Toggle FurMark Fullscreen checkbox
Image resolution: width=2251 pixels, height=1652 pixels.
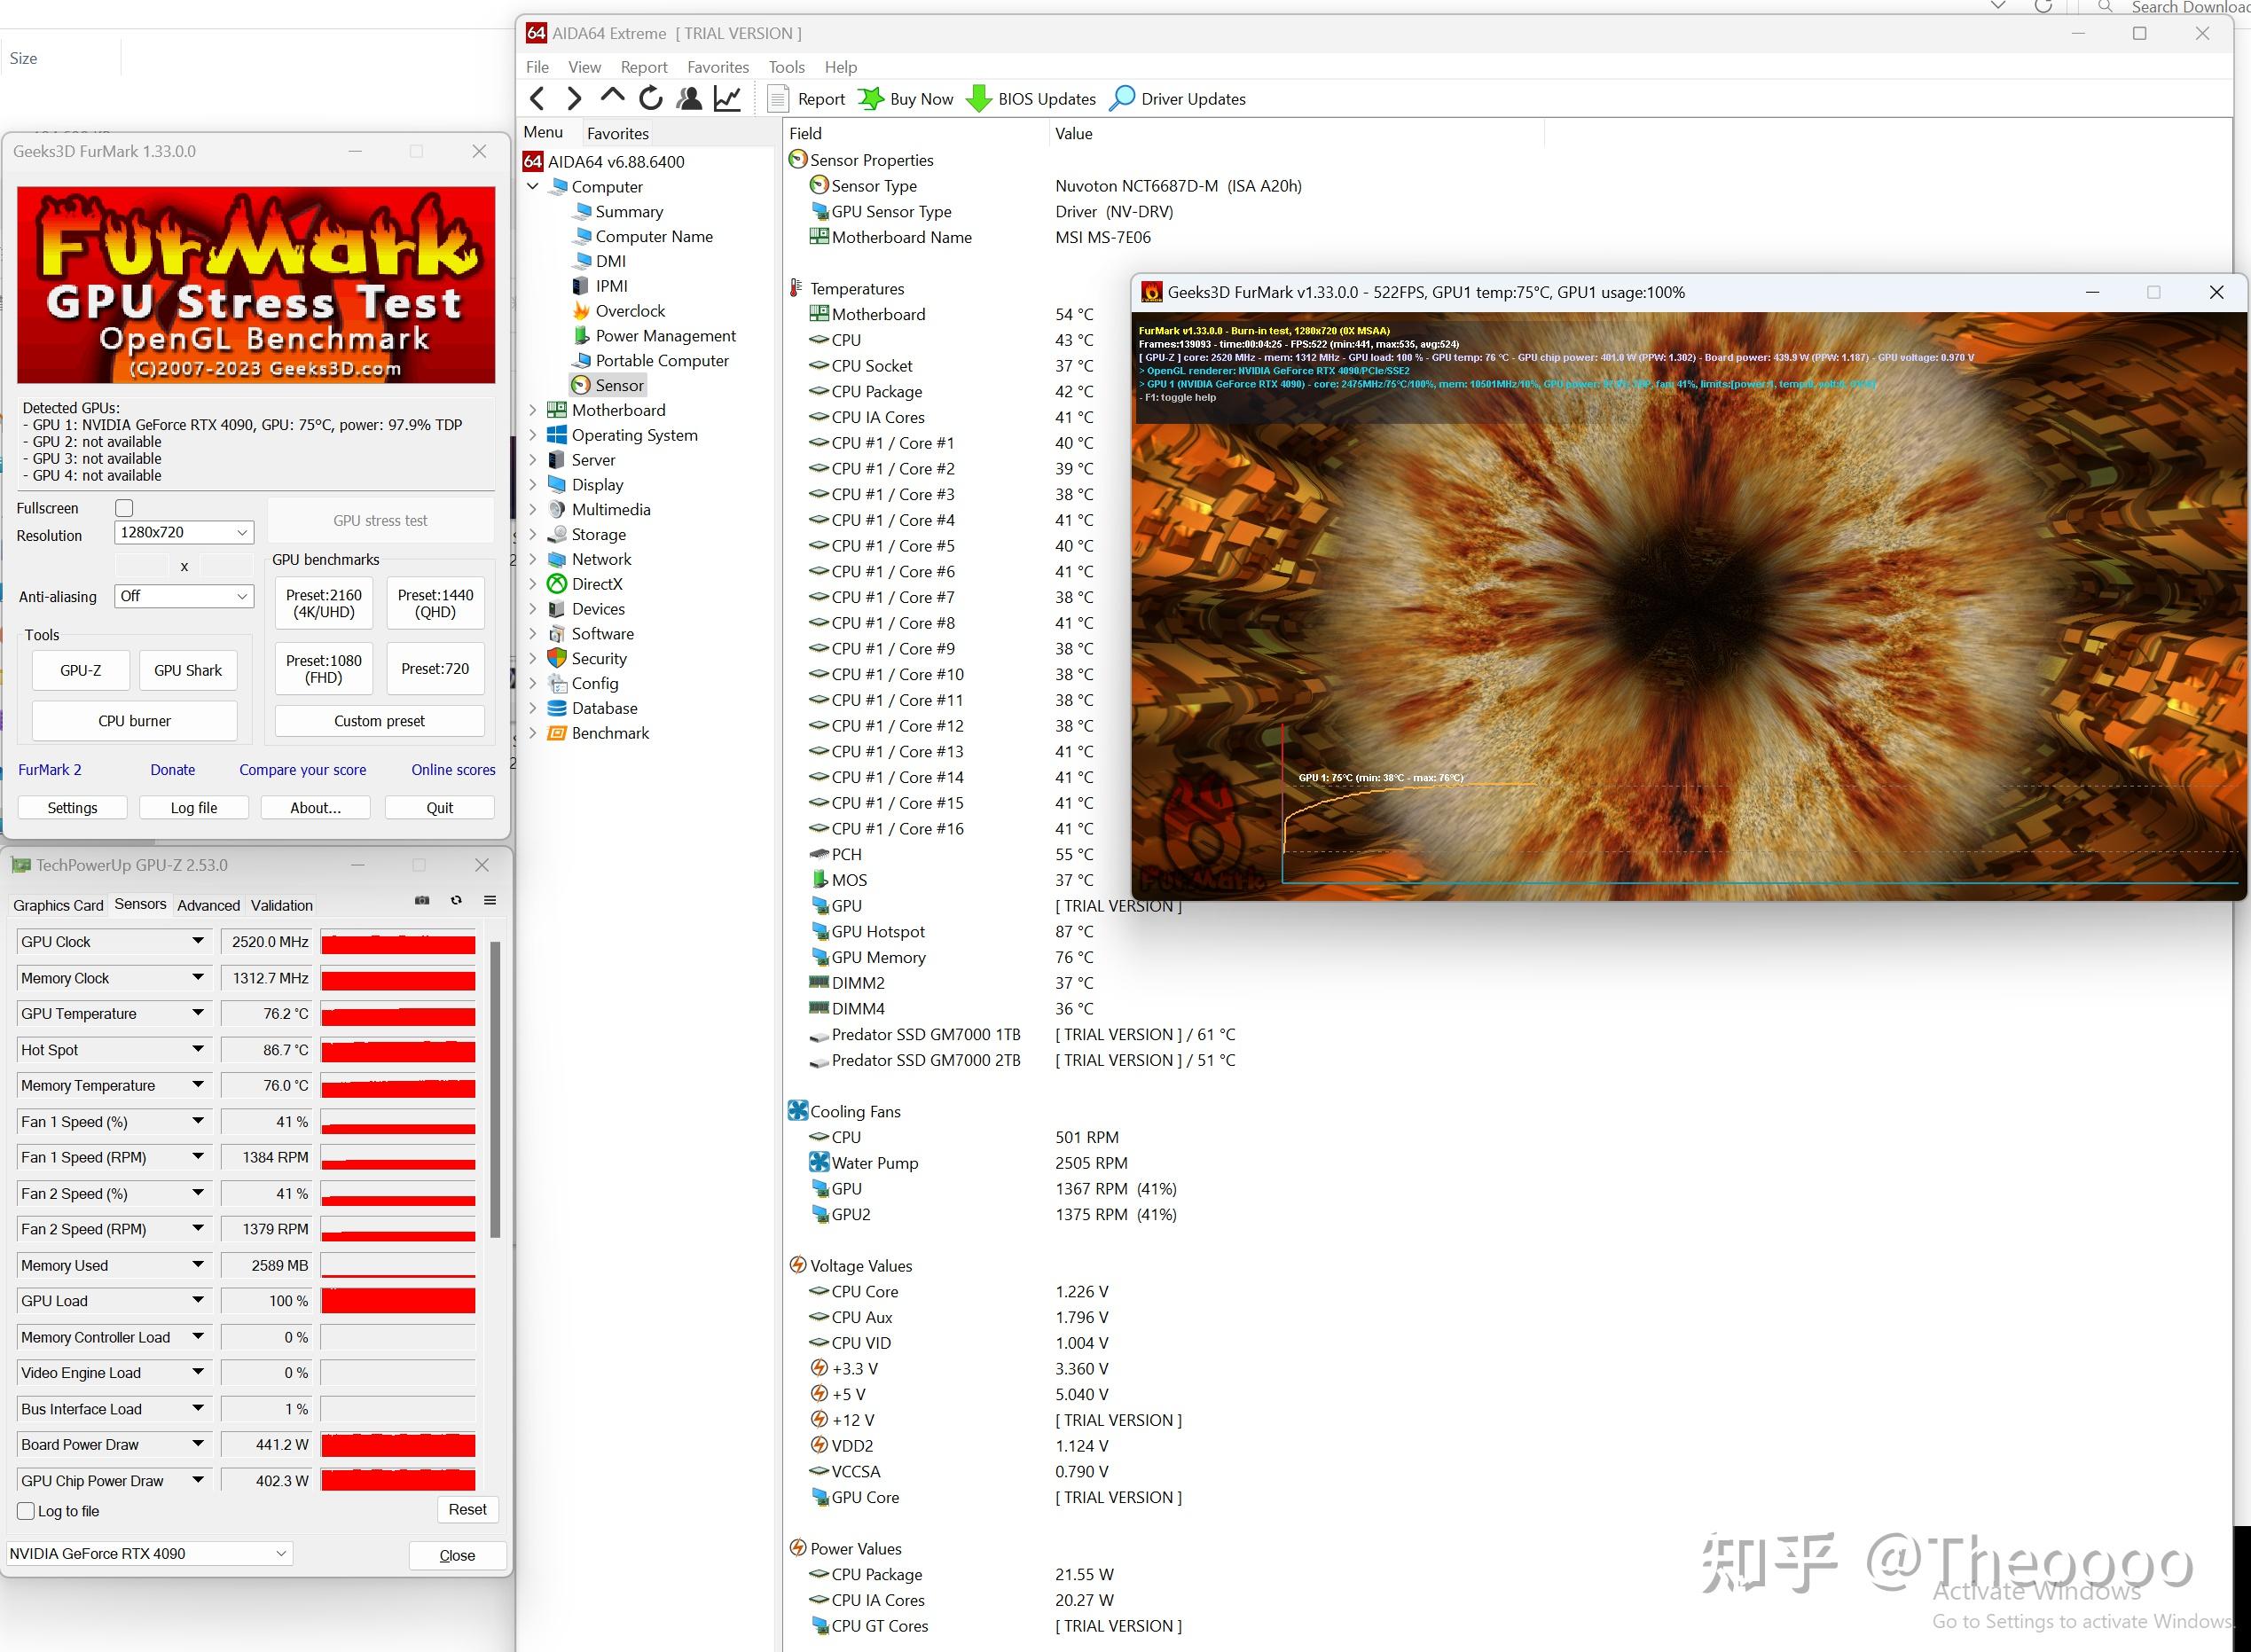point(124,508)
